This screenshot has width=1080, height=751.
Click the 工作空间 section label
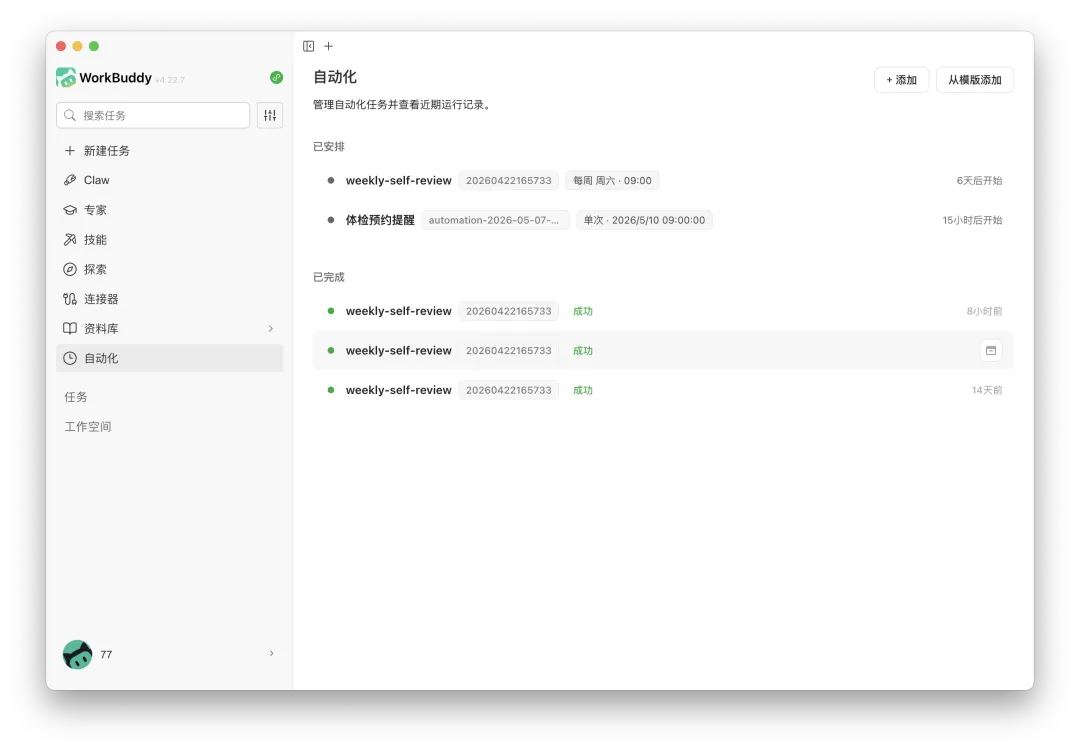87,426
